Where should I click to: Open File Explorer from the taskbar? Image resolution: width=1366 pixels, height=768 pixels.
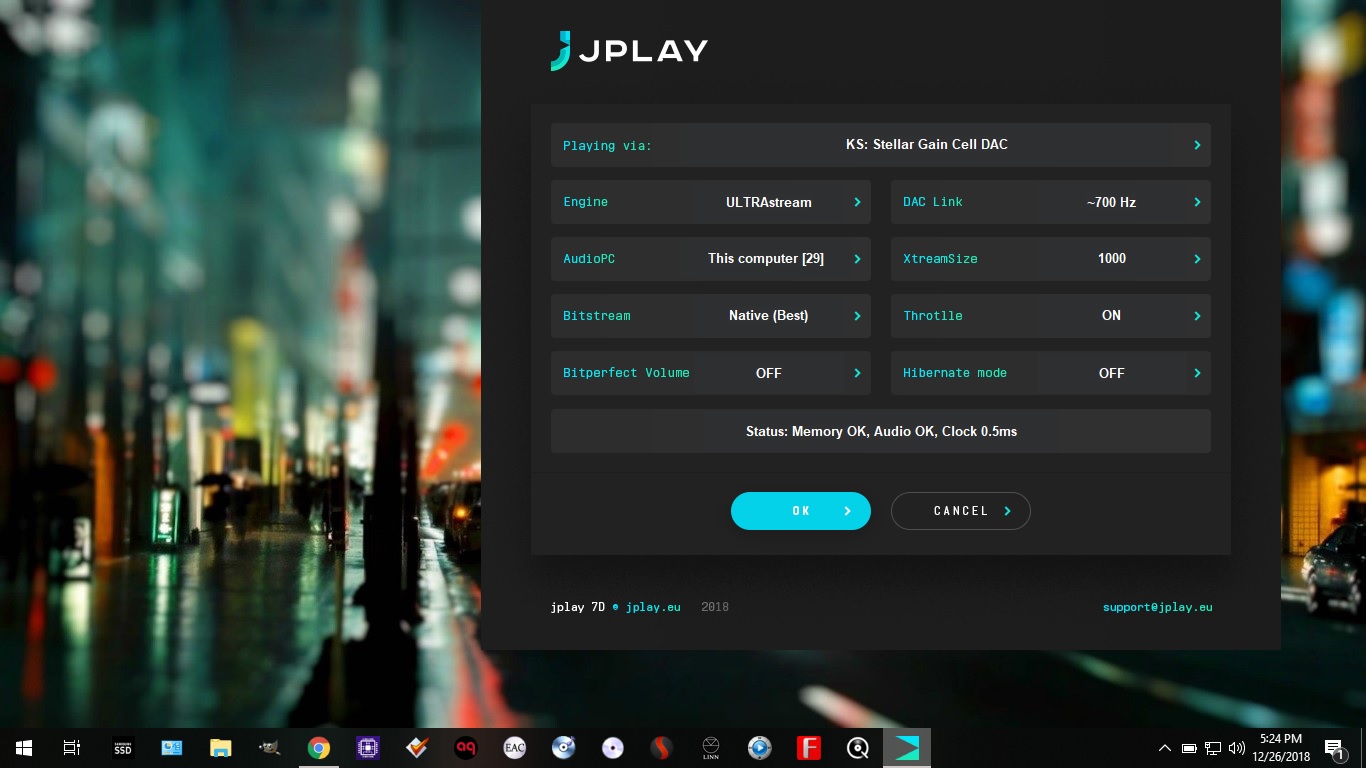coord(220,747)
